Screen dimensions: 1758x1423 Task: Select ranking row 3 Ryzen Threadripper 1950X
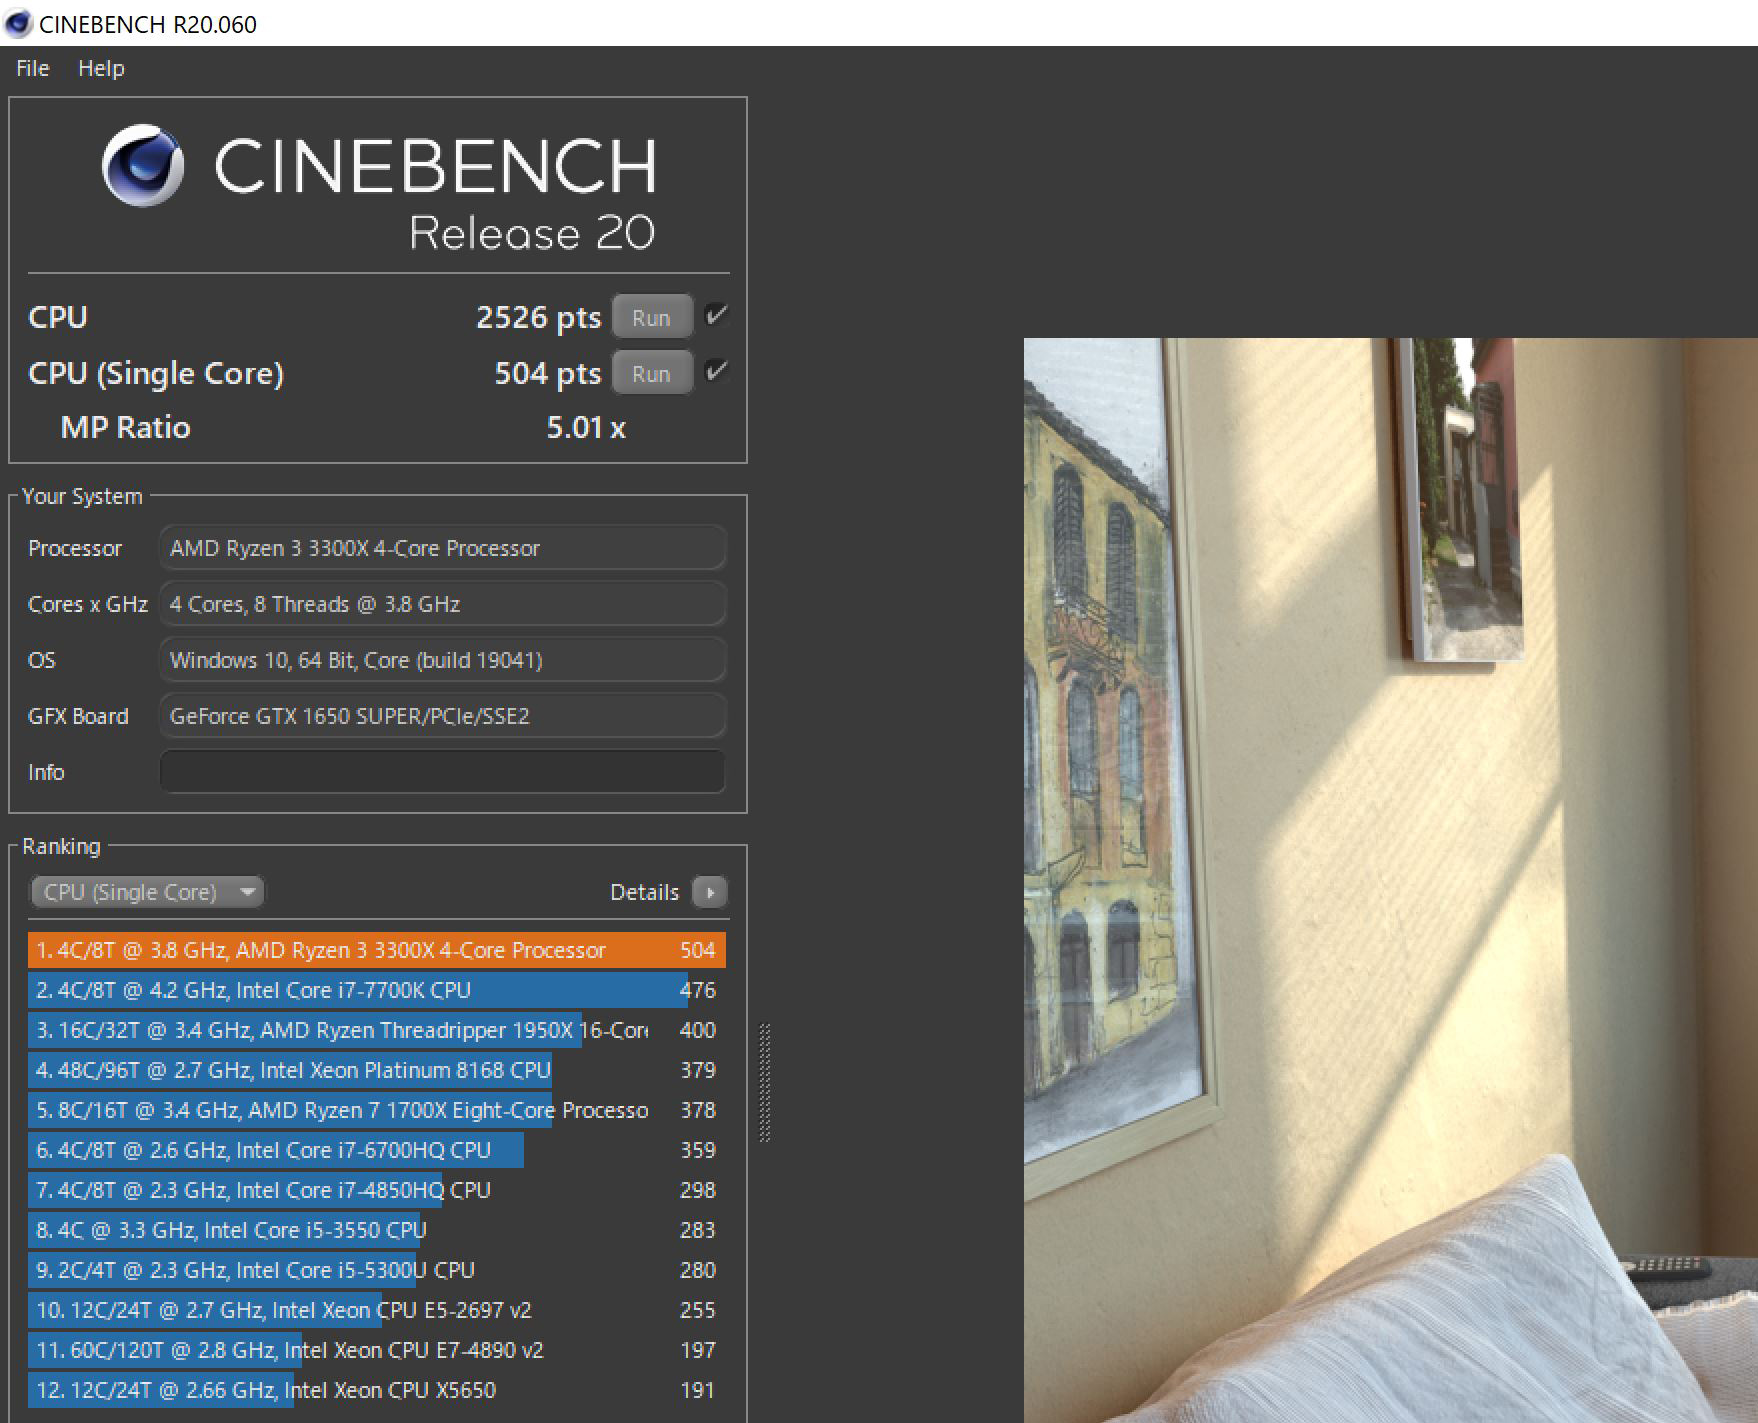click(x=377, y=1030)
